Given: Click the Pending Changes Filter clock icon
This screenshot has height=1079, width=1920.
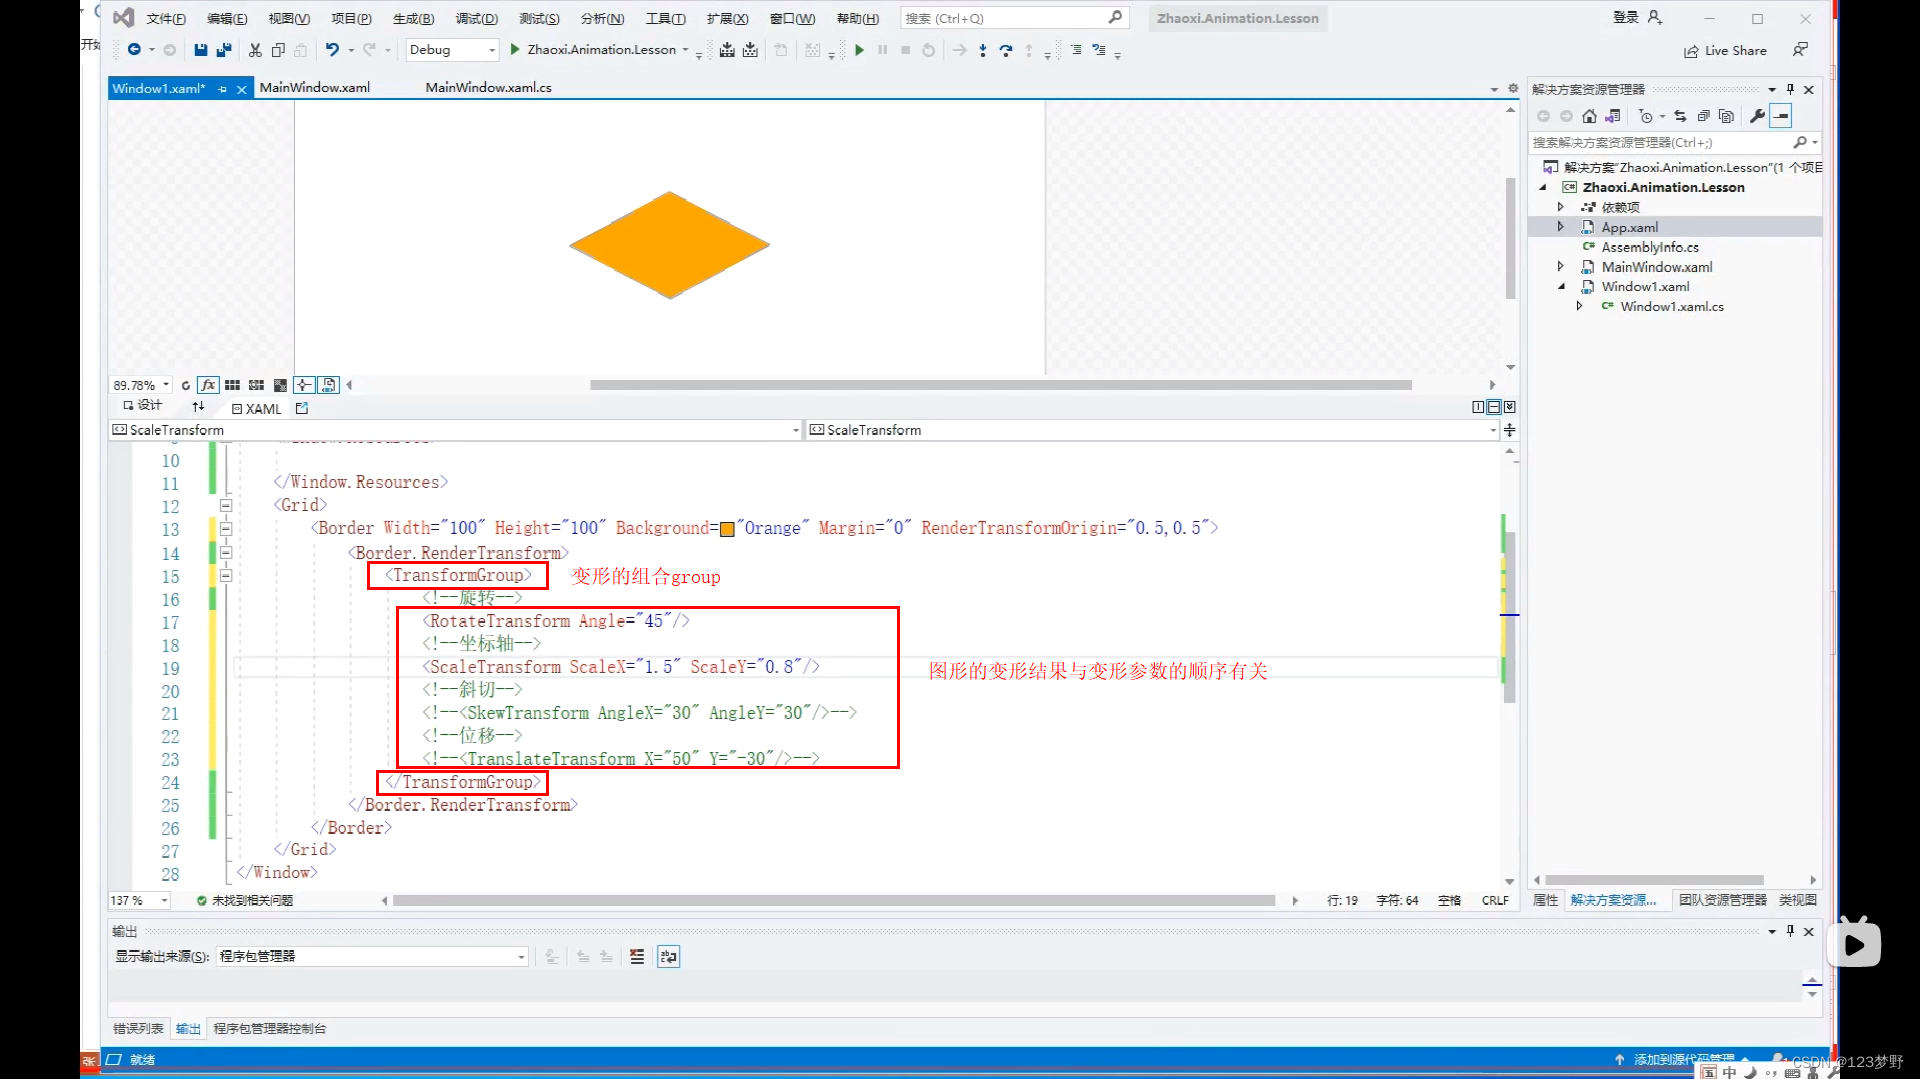Looking at the screenshot, I should 1646,116.
